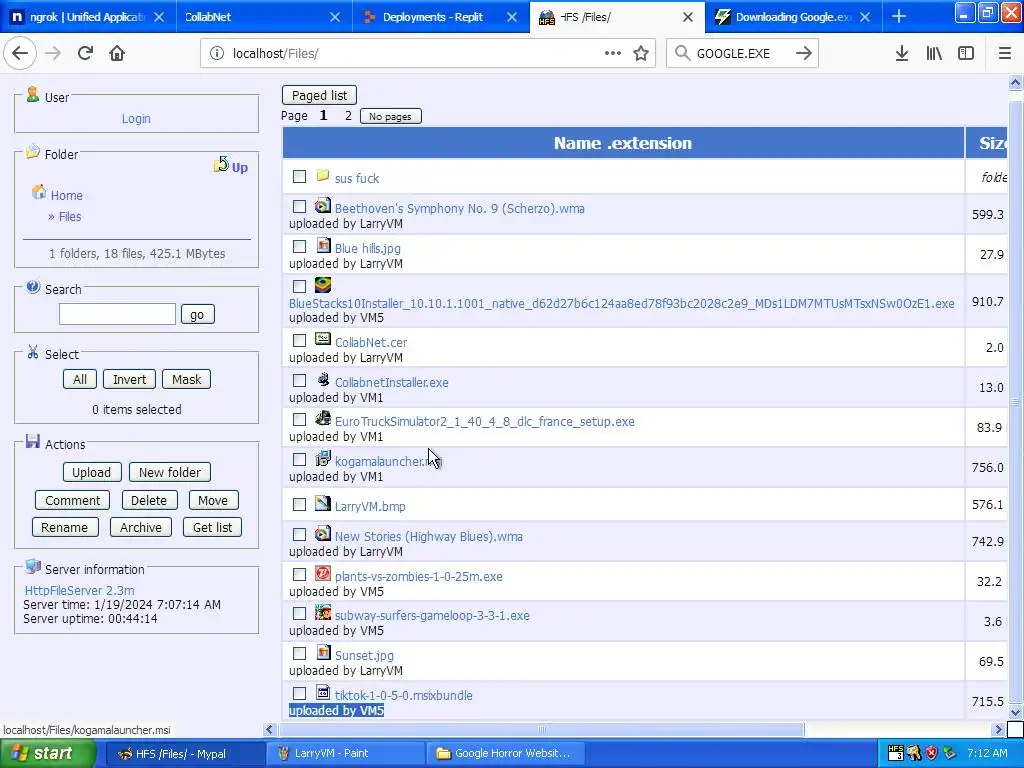This screenshot has height=768, width=1024.
Task: Click the Delete action button
Action: tap(149, 500)
